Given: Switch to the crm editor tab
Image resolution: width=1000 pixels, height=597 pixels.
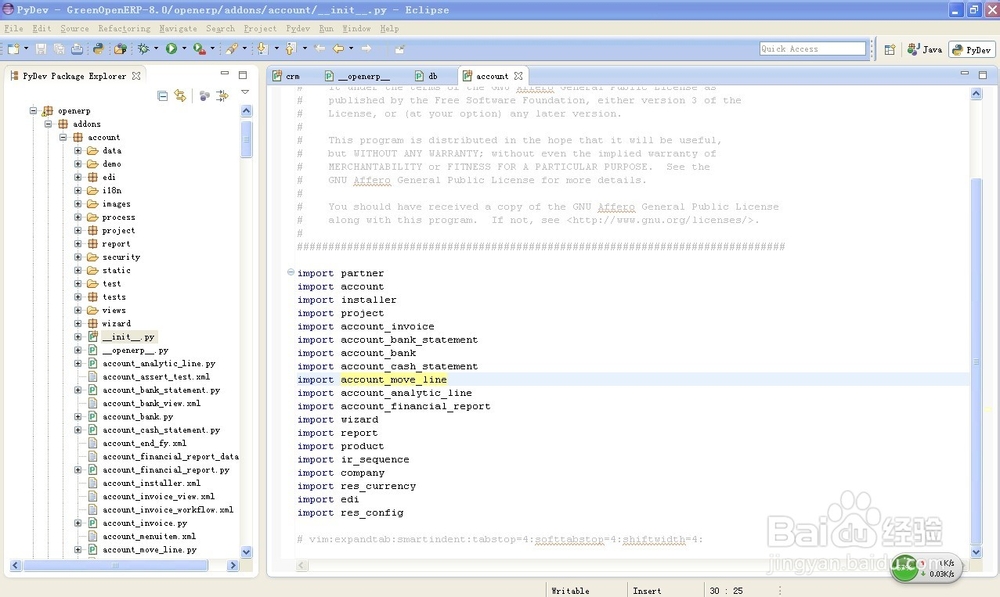Looking at the screenshot, I should [x=286, y=76].
